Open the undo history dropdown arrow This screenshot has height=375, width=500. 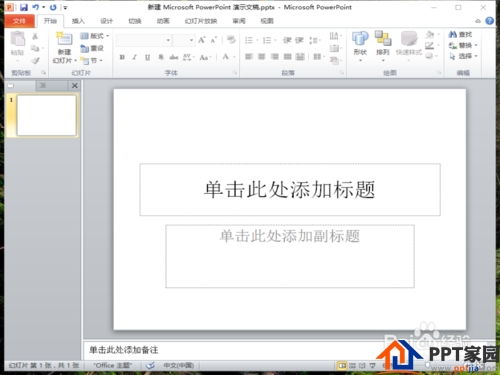[43, 7]
